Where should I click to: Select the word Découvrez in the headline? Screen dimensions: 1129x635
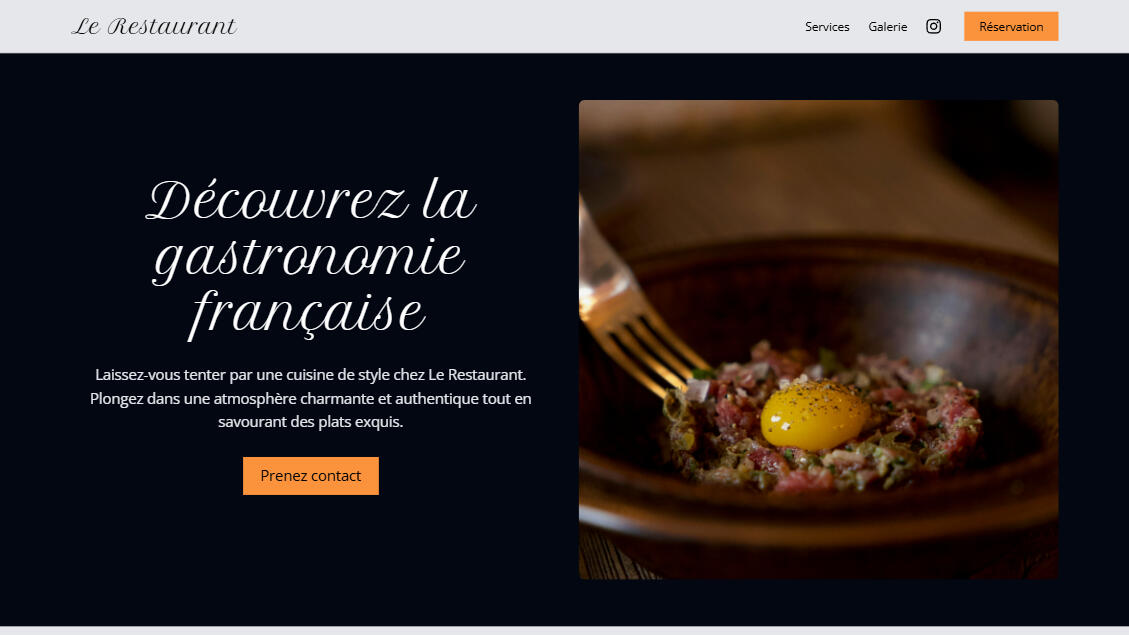point(278,200)
